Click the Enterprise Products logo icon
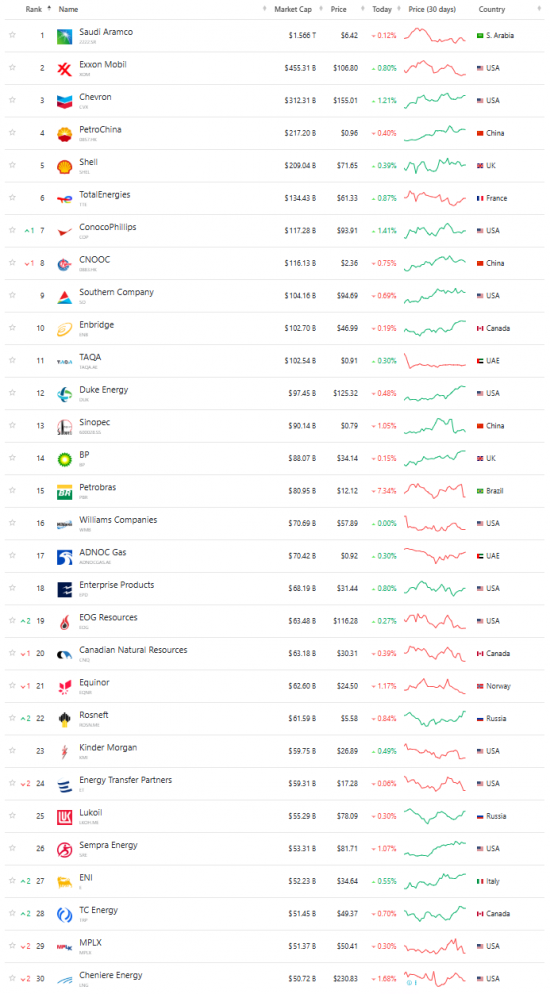The height and width of the screenshot is (994, 550). pyautogui.click(x=65, y=590)
